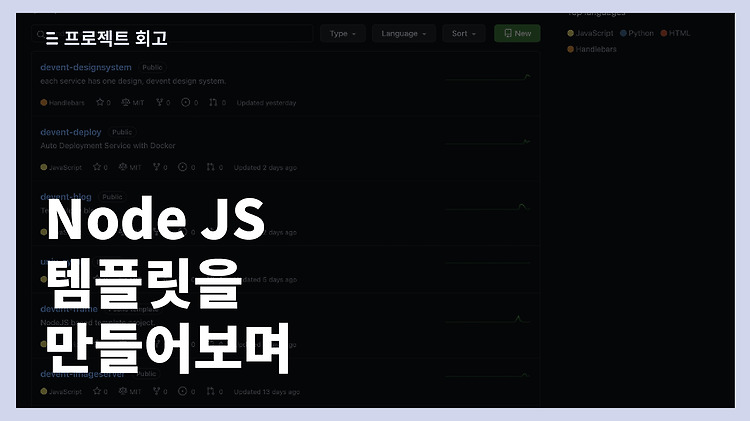
Task: Click the MIT license icon in devent-imageserver row
Action: 123,391
